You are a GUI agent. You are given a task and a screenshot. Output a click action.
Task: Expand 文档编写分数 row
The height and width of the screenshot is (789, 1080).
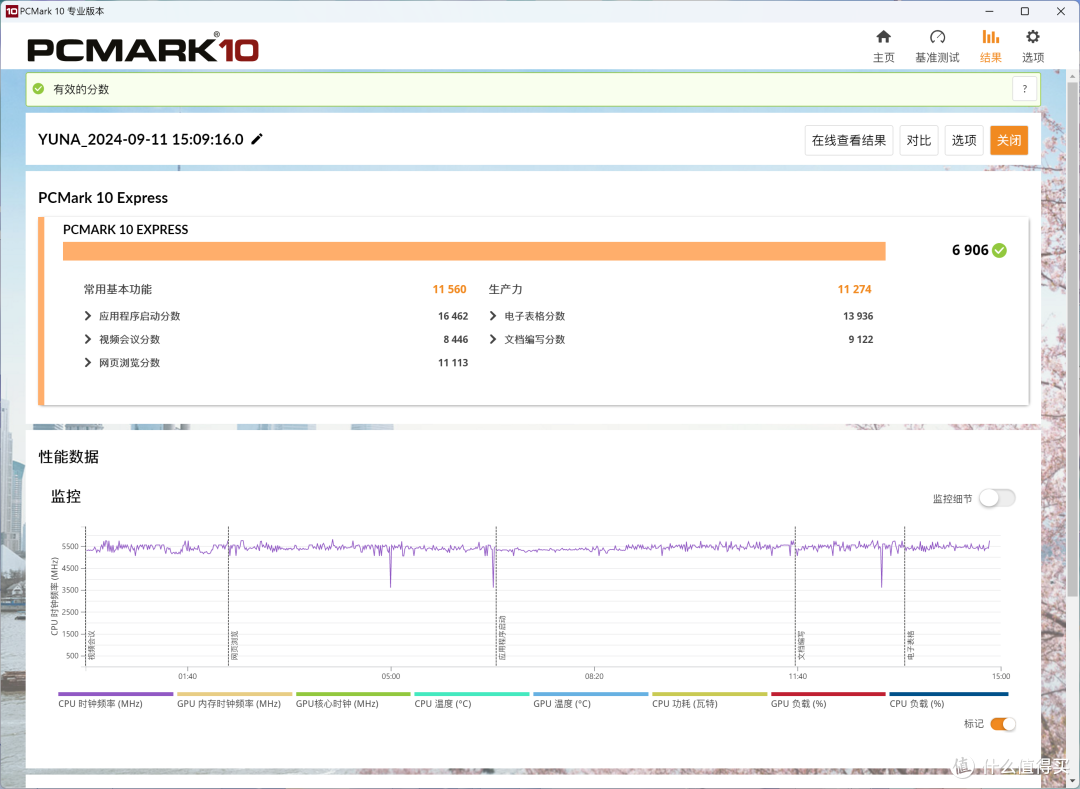(x=492, y=339)
